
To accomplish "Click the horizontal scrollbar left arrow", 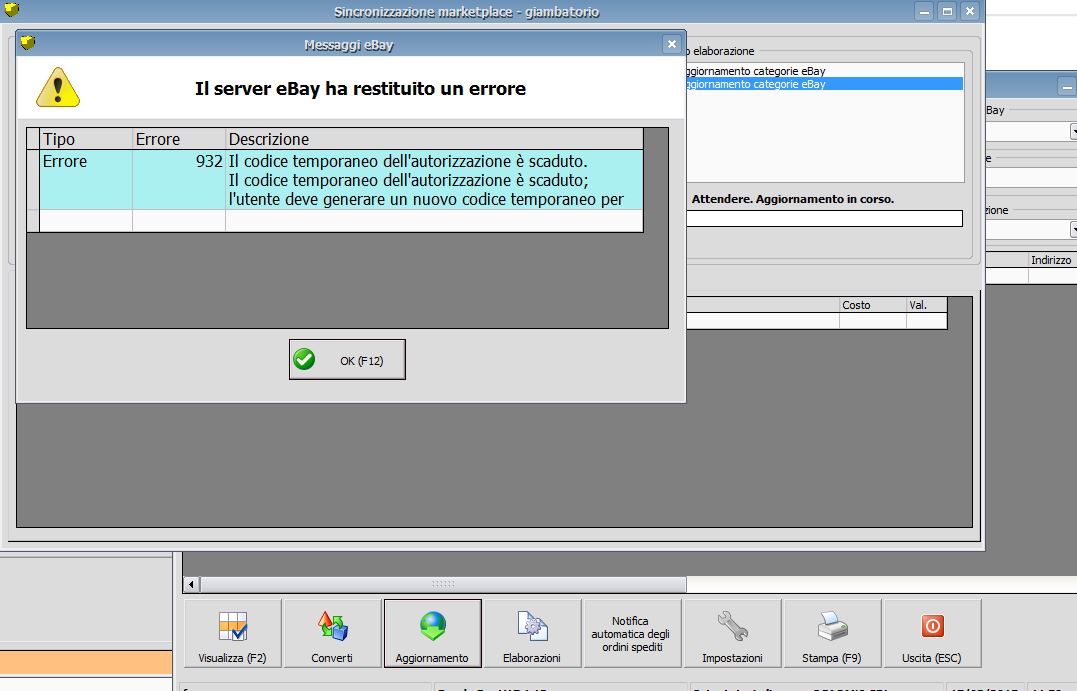I will 192,585.
